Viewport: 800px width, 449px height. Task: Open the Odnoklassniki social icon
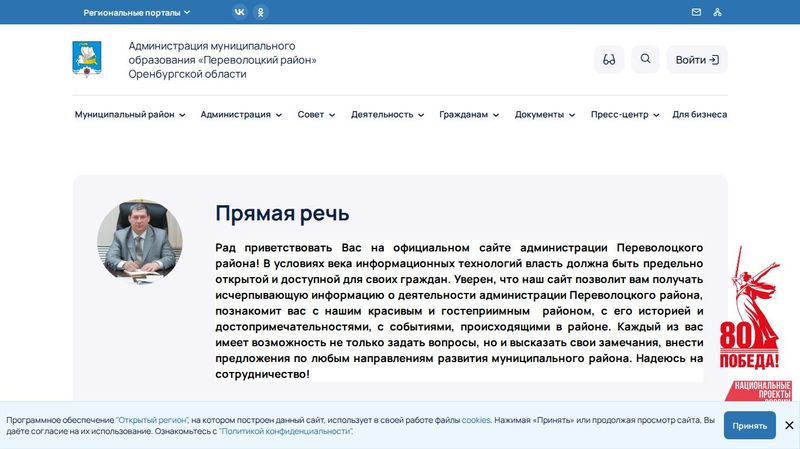click(261, 12)
